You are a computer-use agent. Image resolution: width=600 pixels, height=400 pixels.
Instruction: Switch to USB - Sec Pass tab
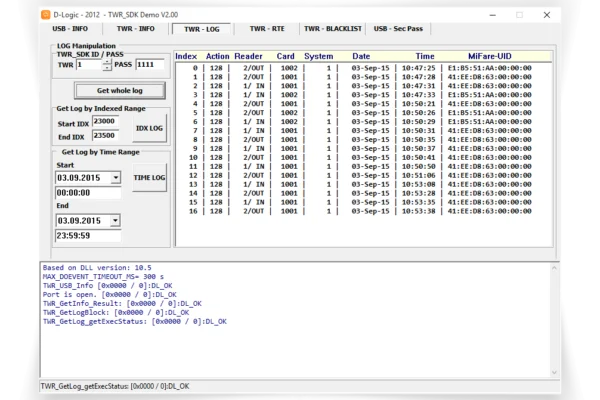[x=398, y=29]
